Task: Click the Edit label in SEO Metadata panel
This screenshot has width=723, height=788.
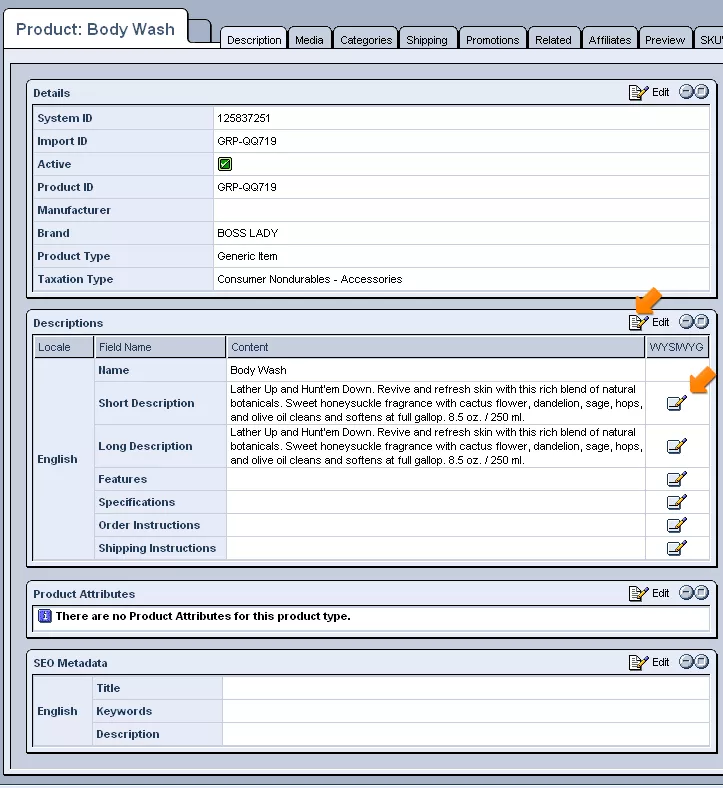Action: (660, 662)
